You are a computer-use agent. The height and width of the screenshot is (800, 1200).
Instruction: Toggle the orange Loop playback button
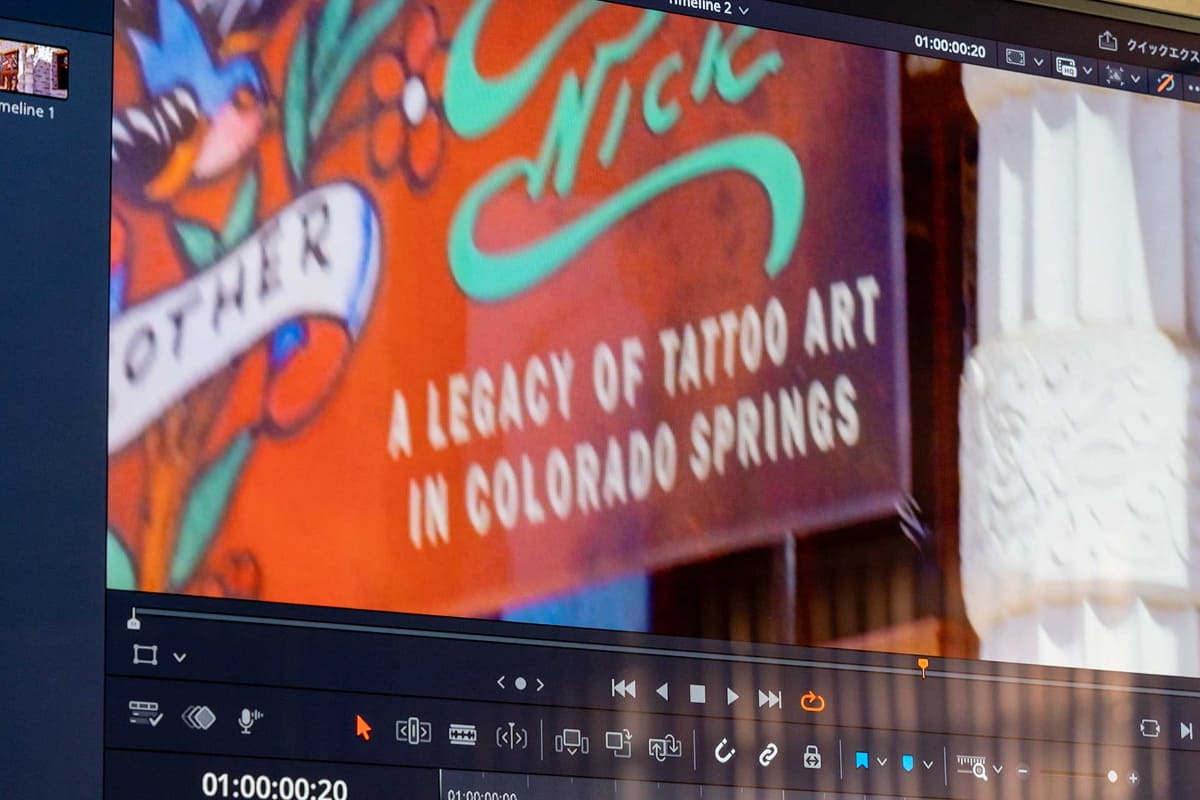(x=812, y=702)
